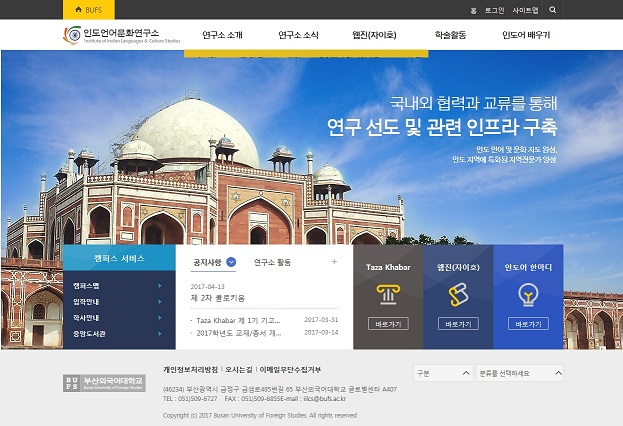Click the 웹진(자이호) S-shaped icon
Viewport: 623px width, 426px height.
pyautogui.click(x=457, y=294)
